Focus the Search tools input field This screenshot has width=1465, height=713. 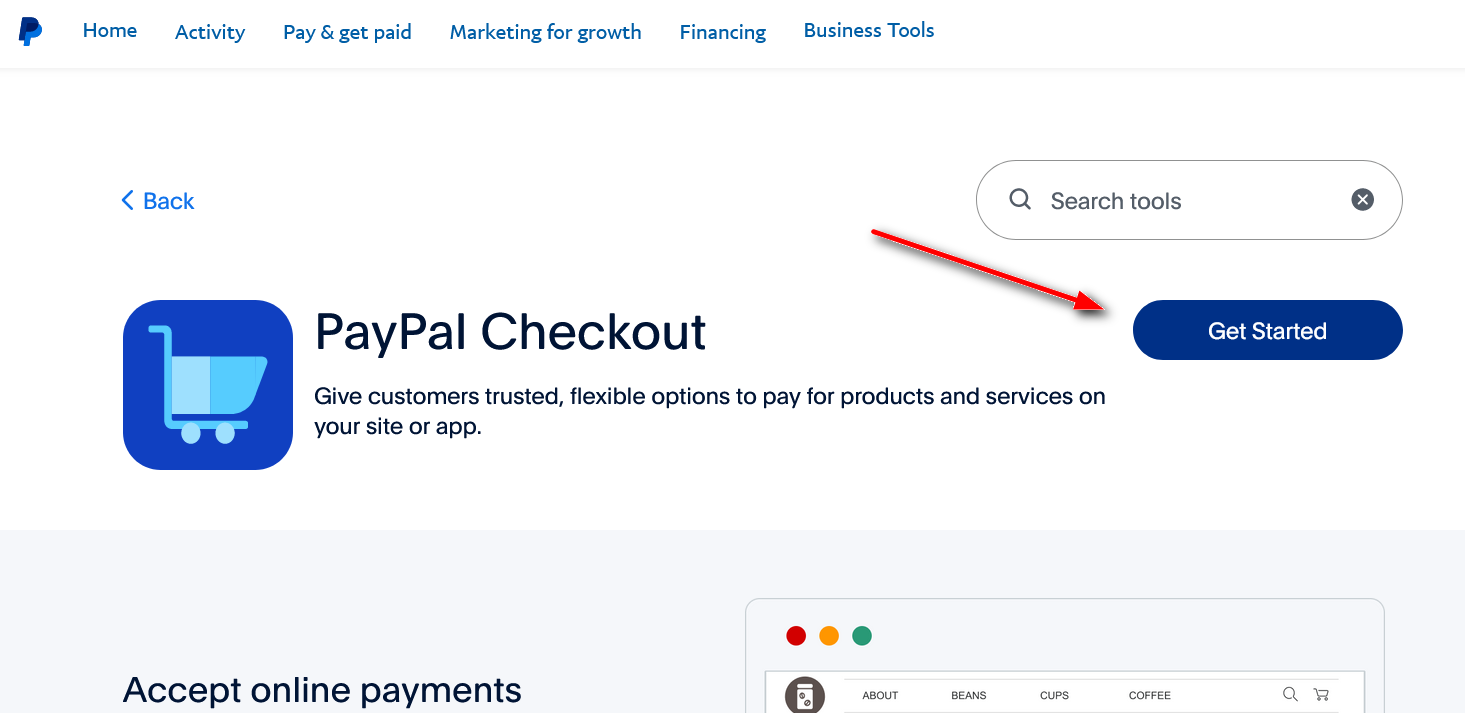pos(1189,200)
